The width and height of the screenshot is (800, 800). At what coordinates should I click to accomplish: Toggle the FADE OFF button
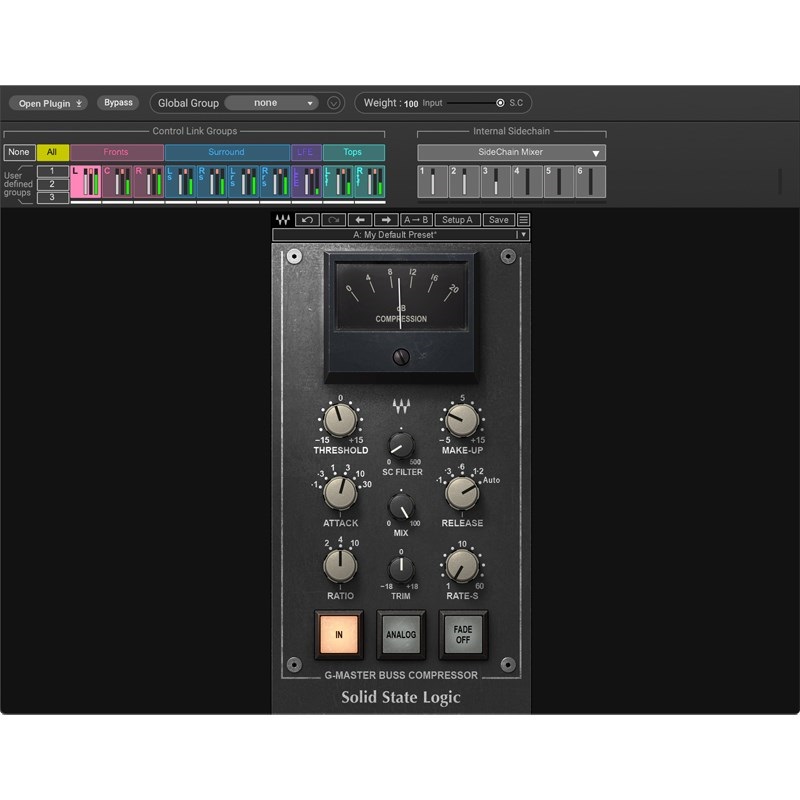click(x=463, y=635)
